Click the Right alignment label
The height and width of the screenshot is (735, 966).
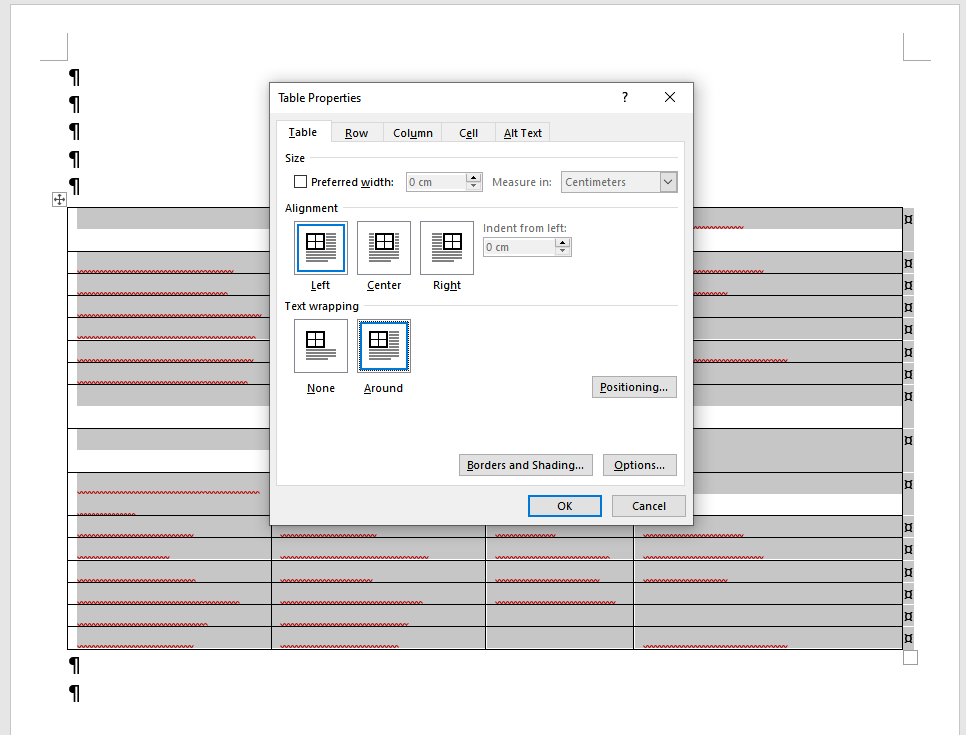pos(447,285)
